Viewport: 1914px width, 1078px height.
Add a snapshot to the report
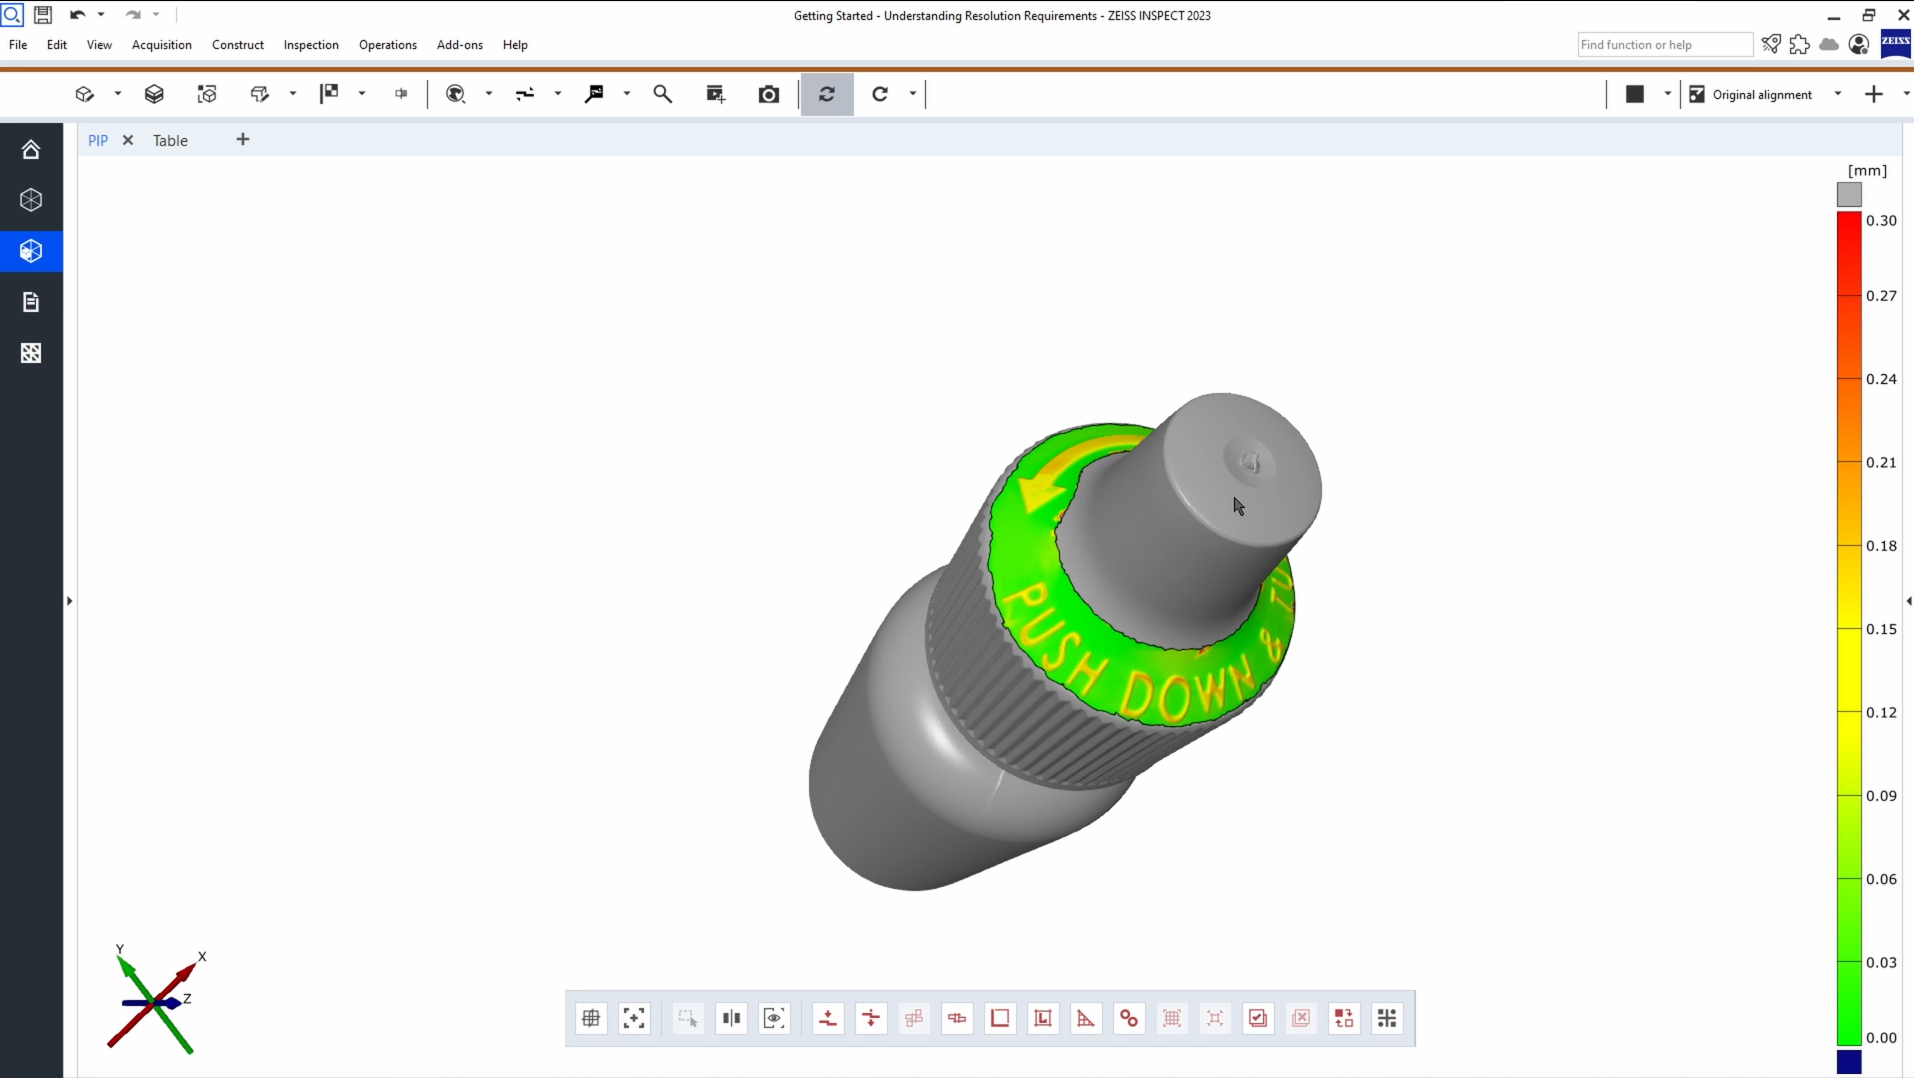click(716, 94)
